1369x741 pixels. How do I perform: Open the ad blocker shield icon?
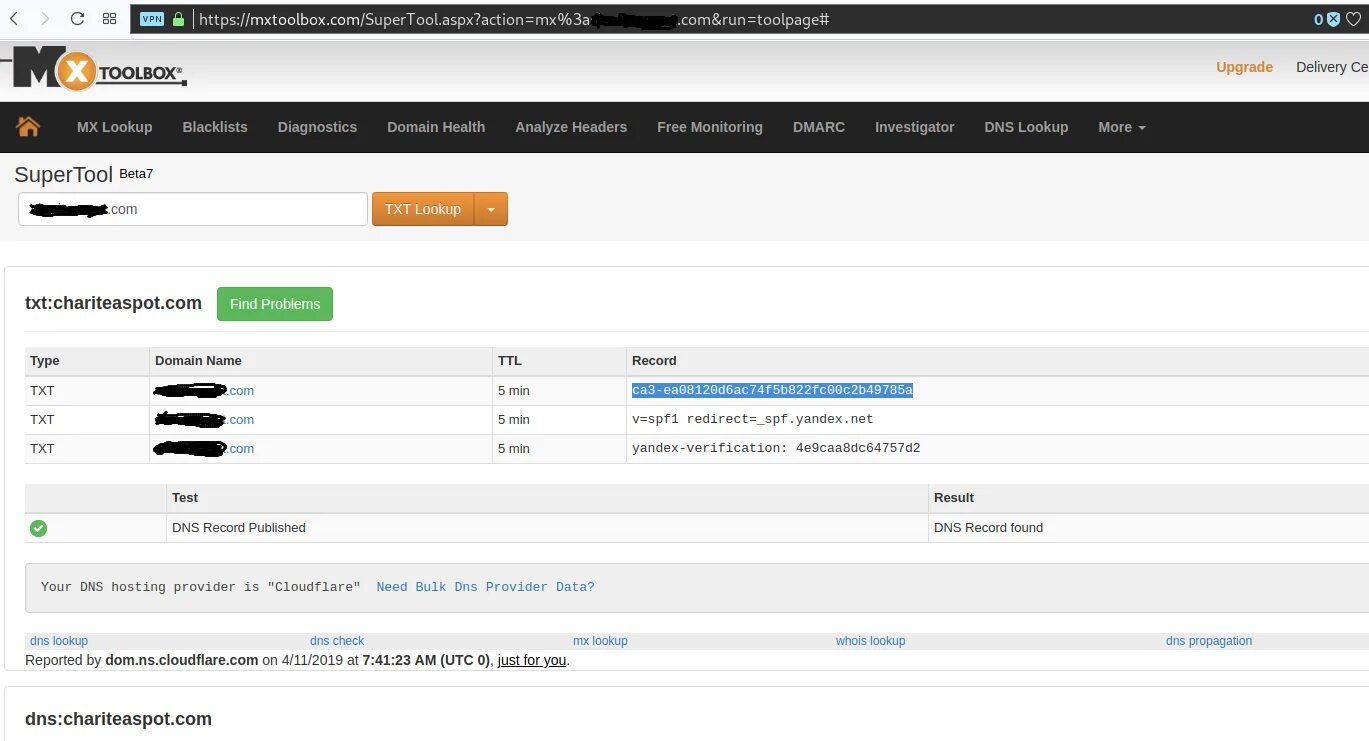(1333, 19)
